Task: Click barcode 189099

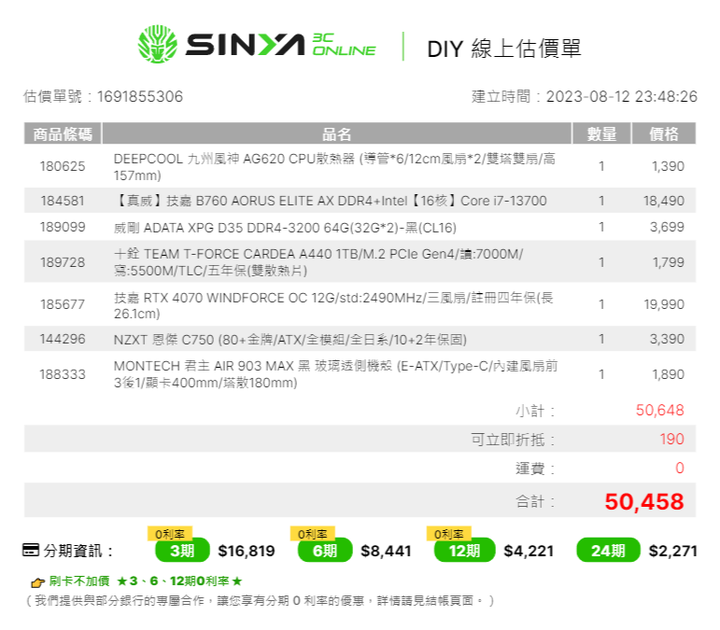Action: [x=62, y=227]
